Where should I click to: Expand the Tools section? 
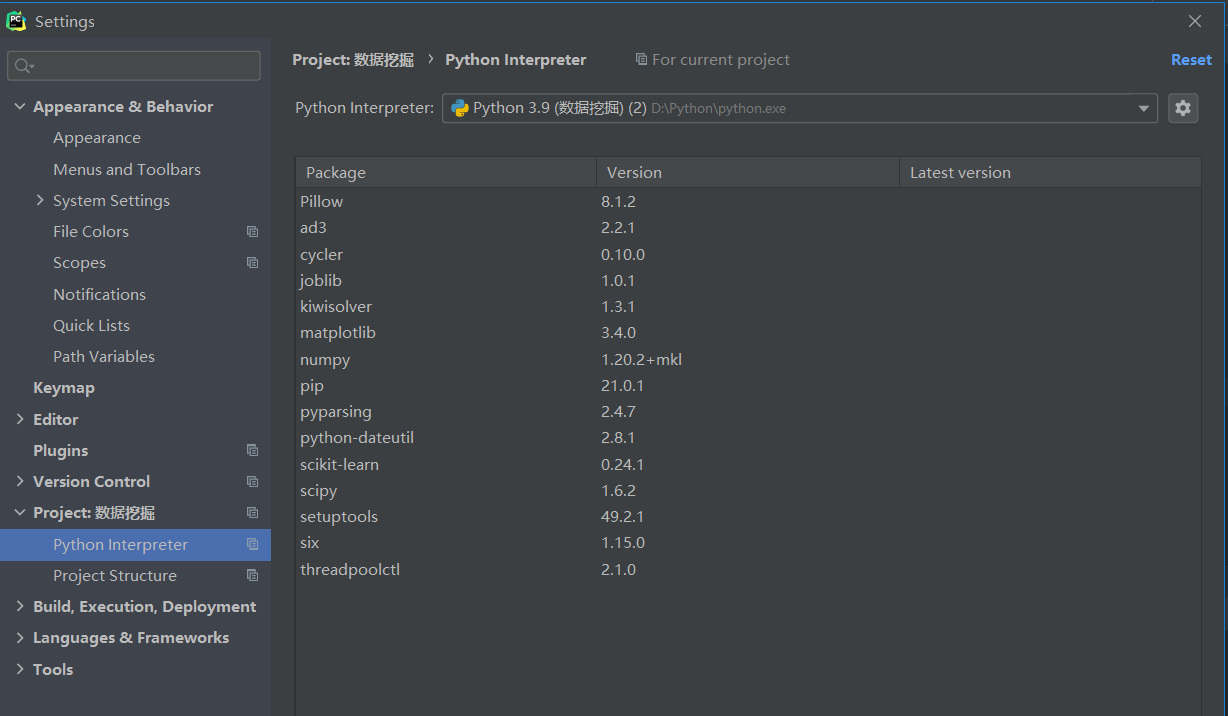pos(20,669)
